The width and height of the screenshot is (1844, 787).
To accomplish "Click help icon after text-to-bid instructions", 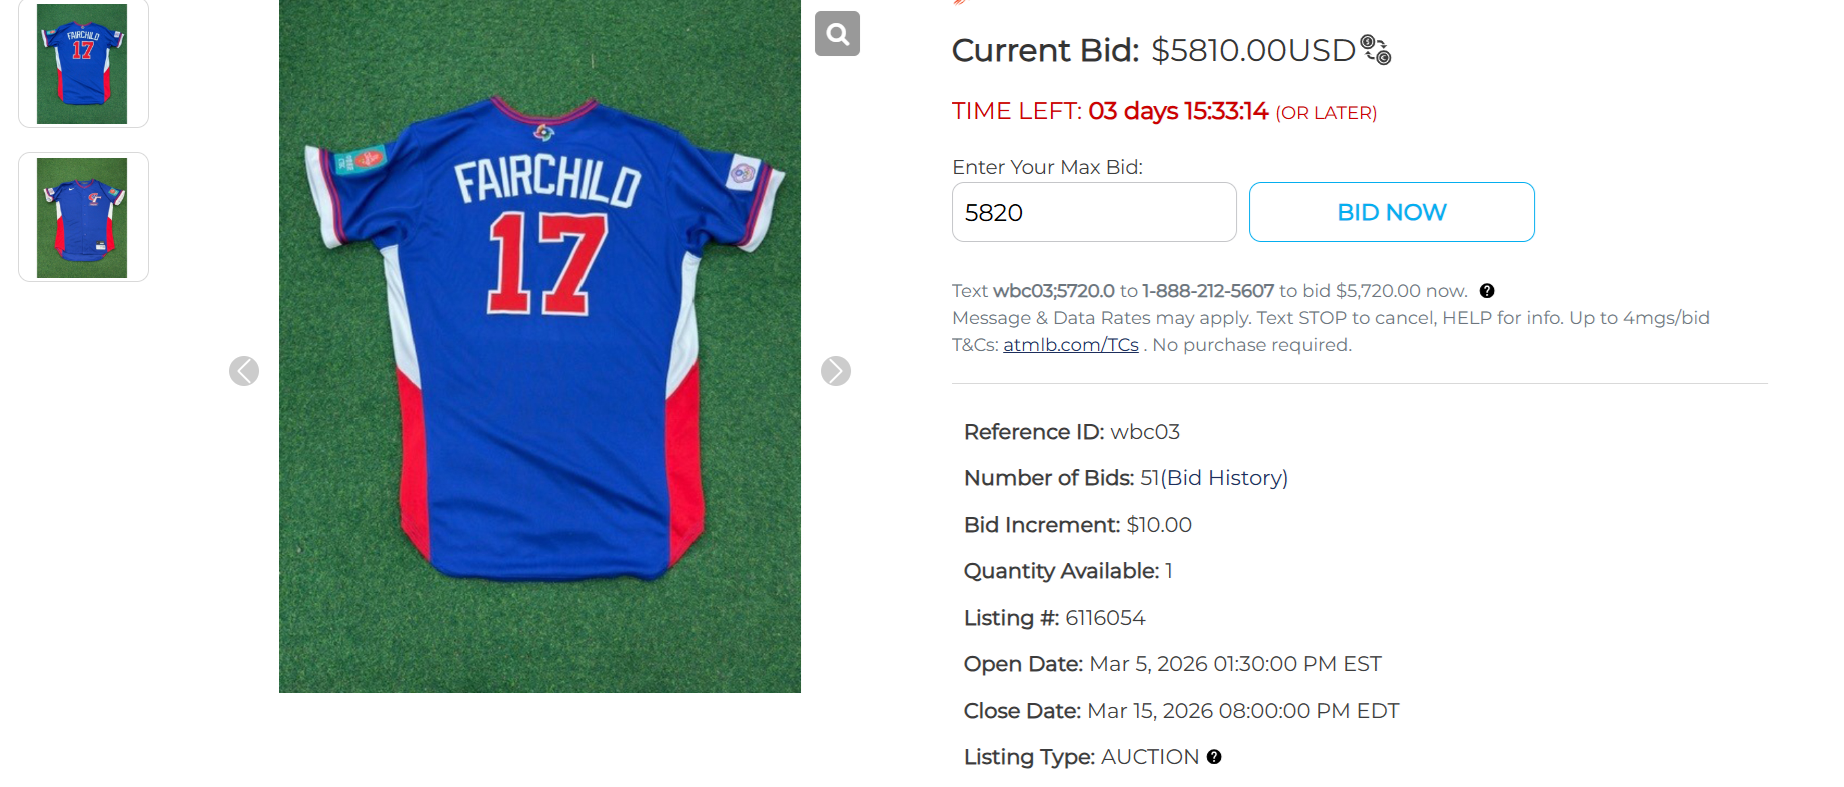I will [x=1487, y=291].
